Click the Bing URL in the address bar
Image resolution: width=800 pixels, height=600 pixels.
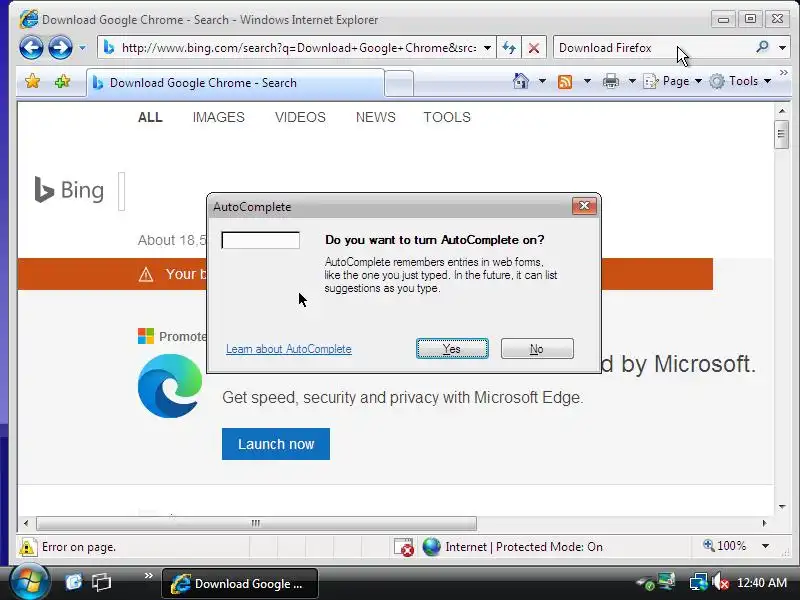(298, 48)
